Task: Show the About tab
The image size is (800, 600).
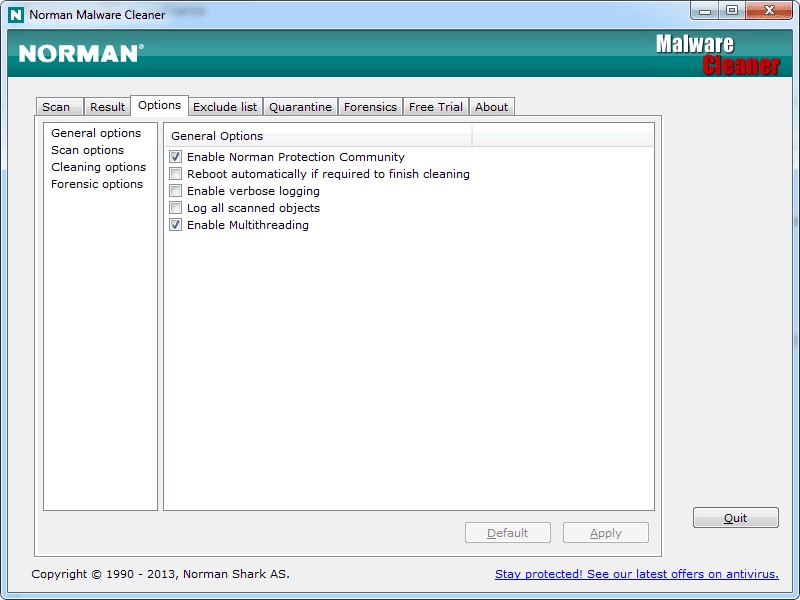Action: [491, 107]
